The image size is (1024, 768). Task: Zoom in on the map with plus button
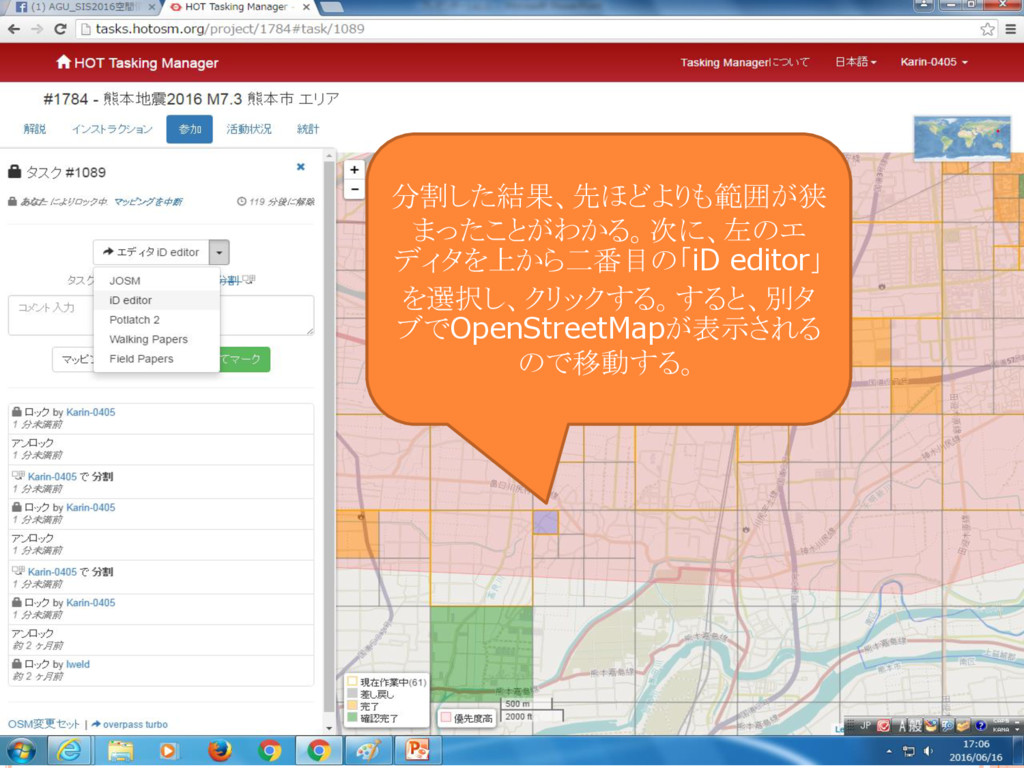pyautogui.click(x=354, y=170)
